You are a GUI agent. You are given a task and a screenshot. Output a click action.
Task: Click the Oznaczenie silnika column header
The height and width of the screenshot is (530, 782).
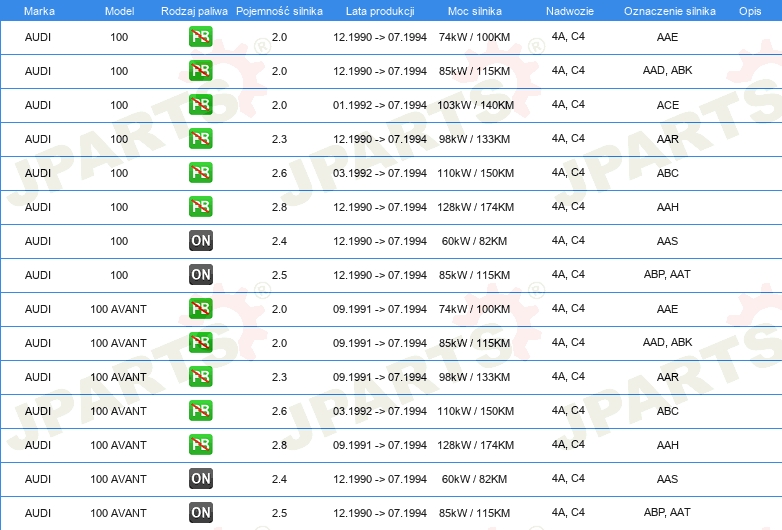click(669, 11)
